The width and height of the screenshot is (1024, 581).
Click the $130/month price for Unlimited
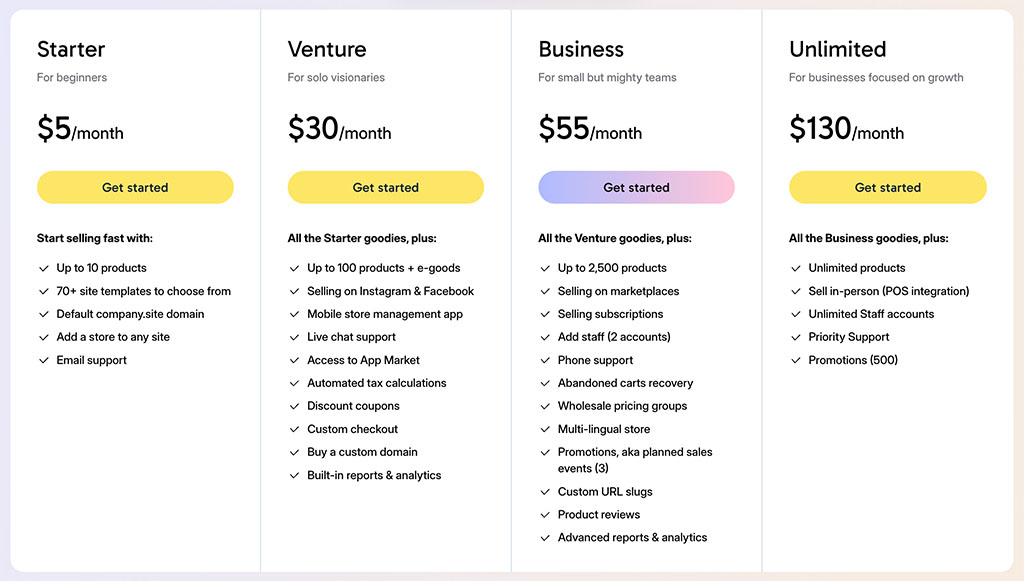point(847,130)
